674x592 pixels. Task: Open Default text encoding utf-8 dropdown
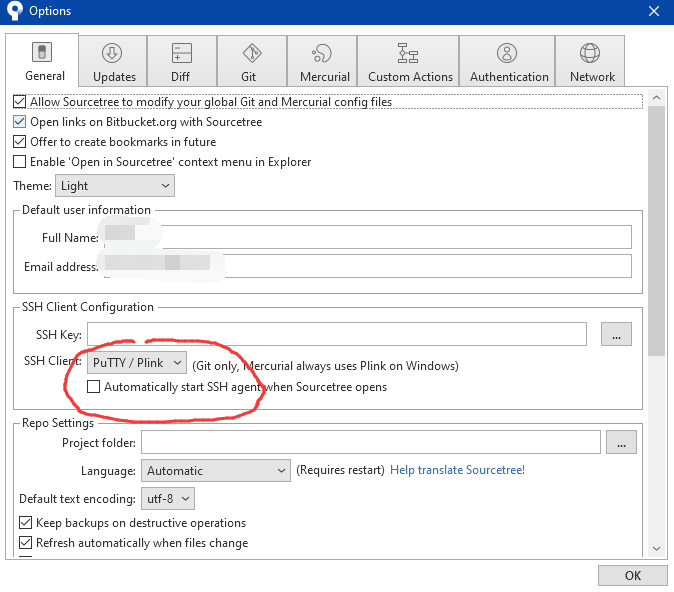click(168, 499)
